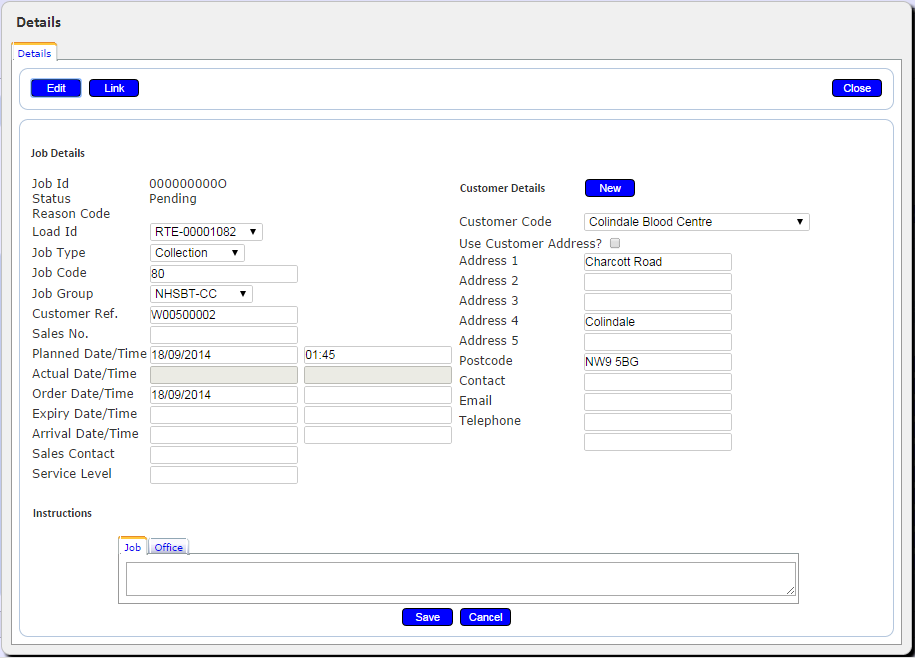915x658 pixels.
Task: Click the Pending status text
Action: click(x=173, y=199)
